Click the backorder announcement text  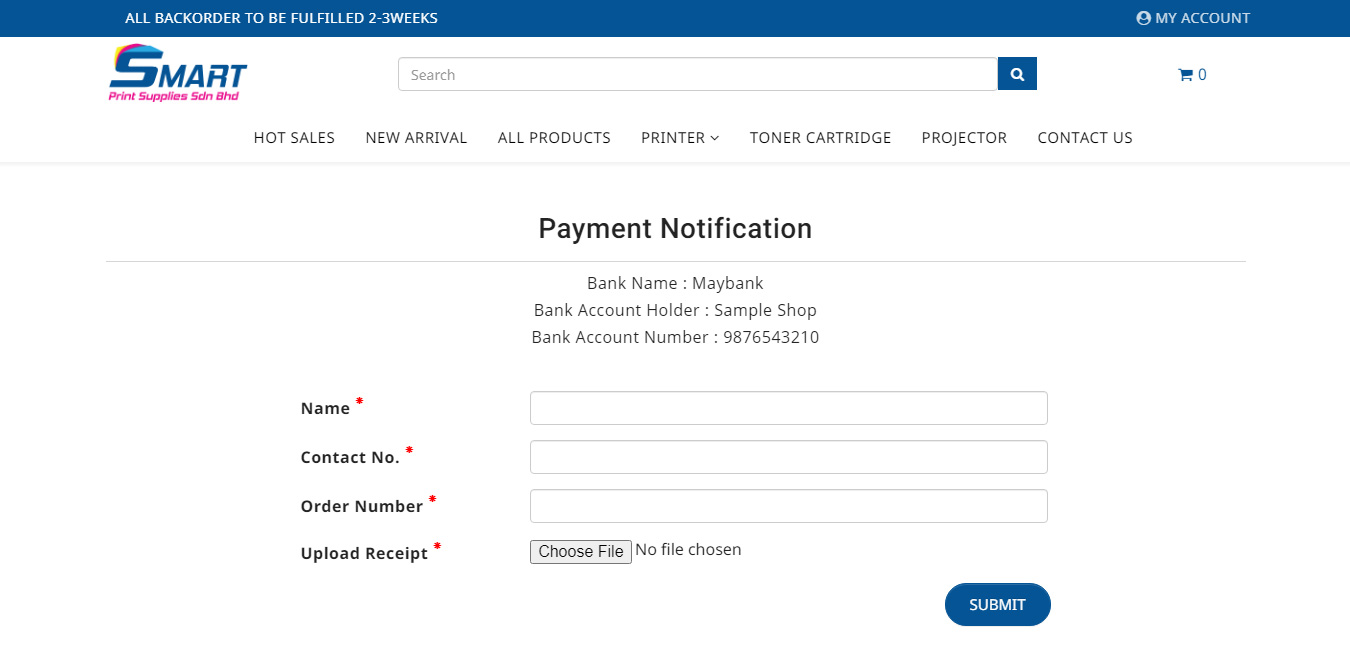[281, 18]
